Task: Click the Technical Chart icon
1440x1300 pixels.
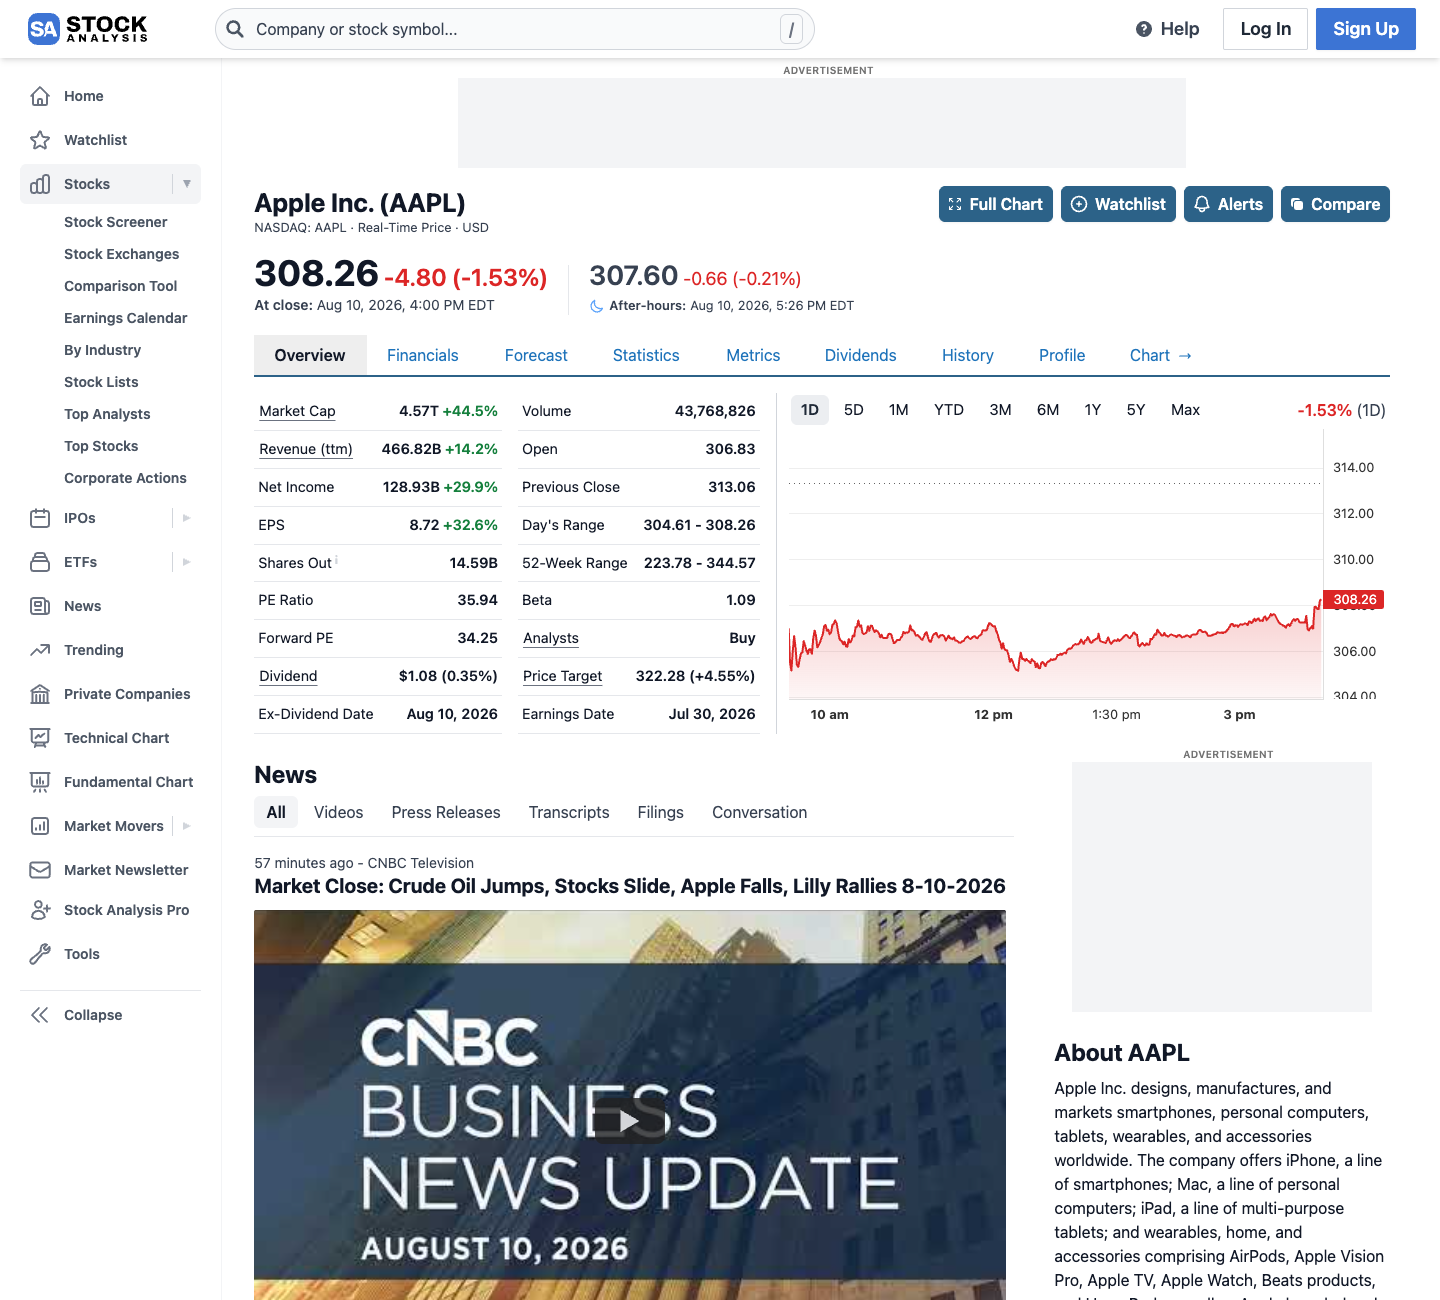Action: [x=40, y=738]
